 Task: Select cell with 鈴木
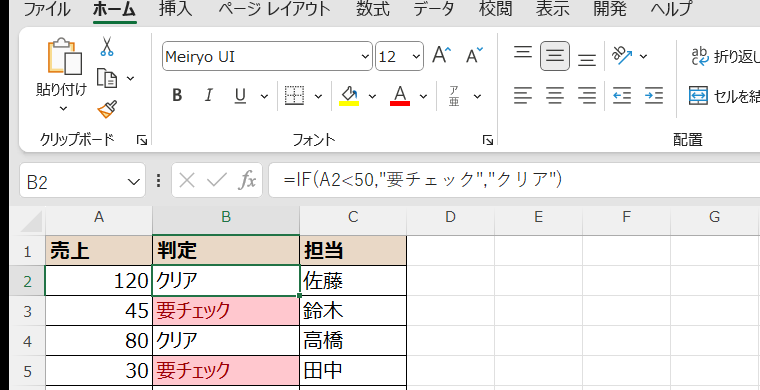coord(353,311)
